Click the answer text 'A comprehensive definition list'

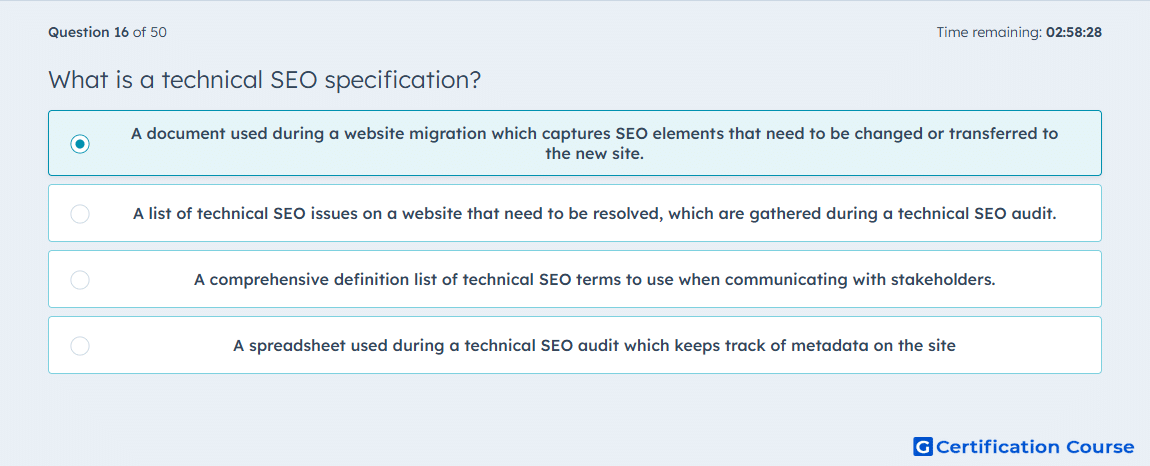pos(595,280)
